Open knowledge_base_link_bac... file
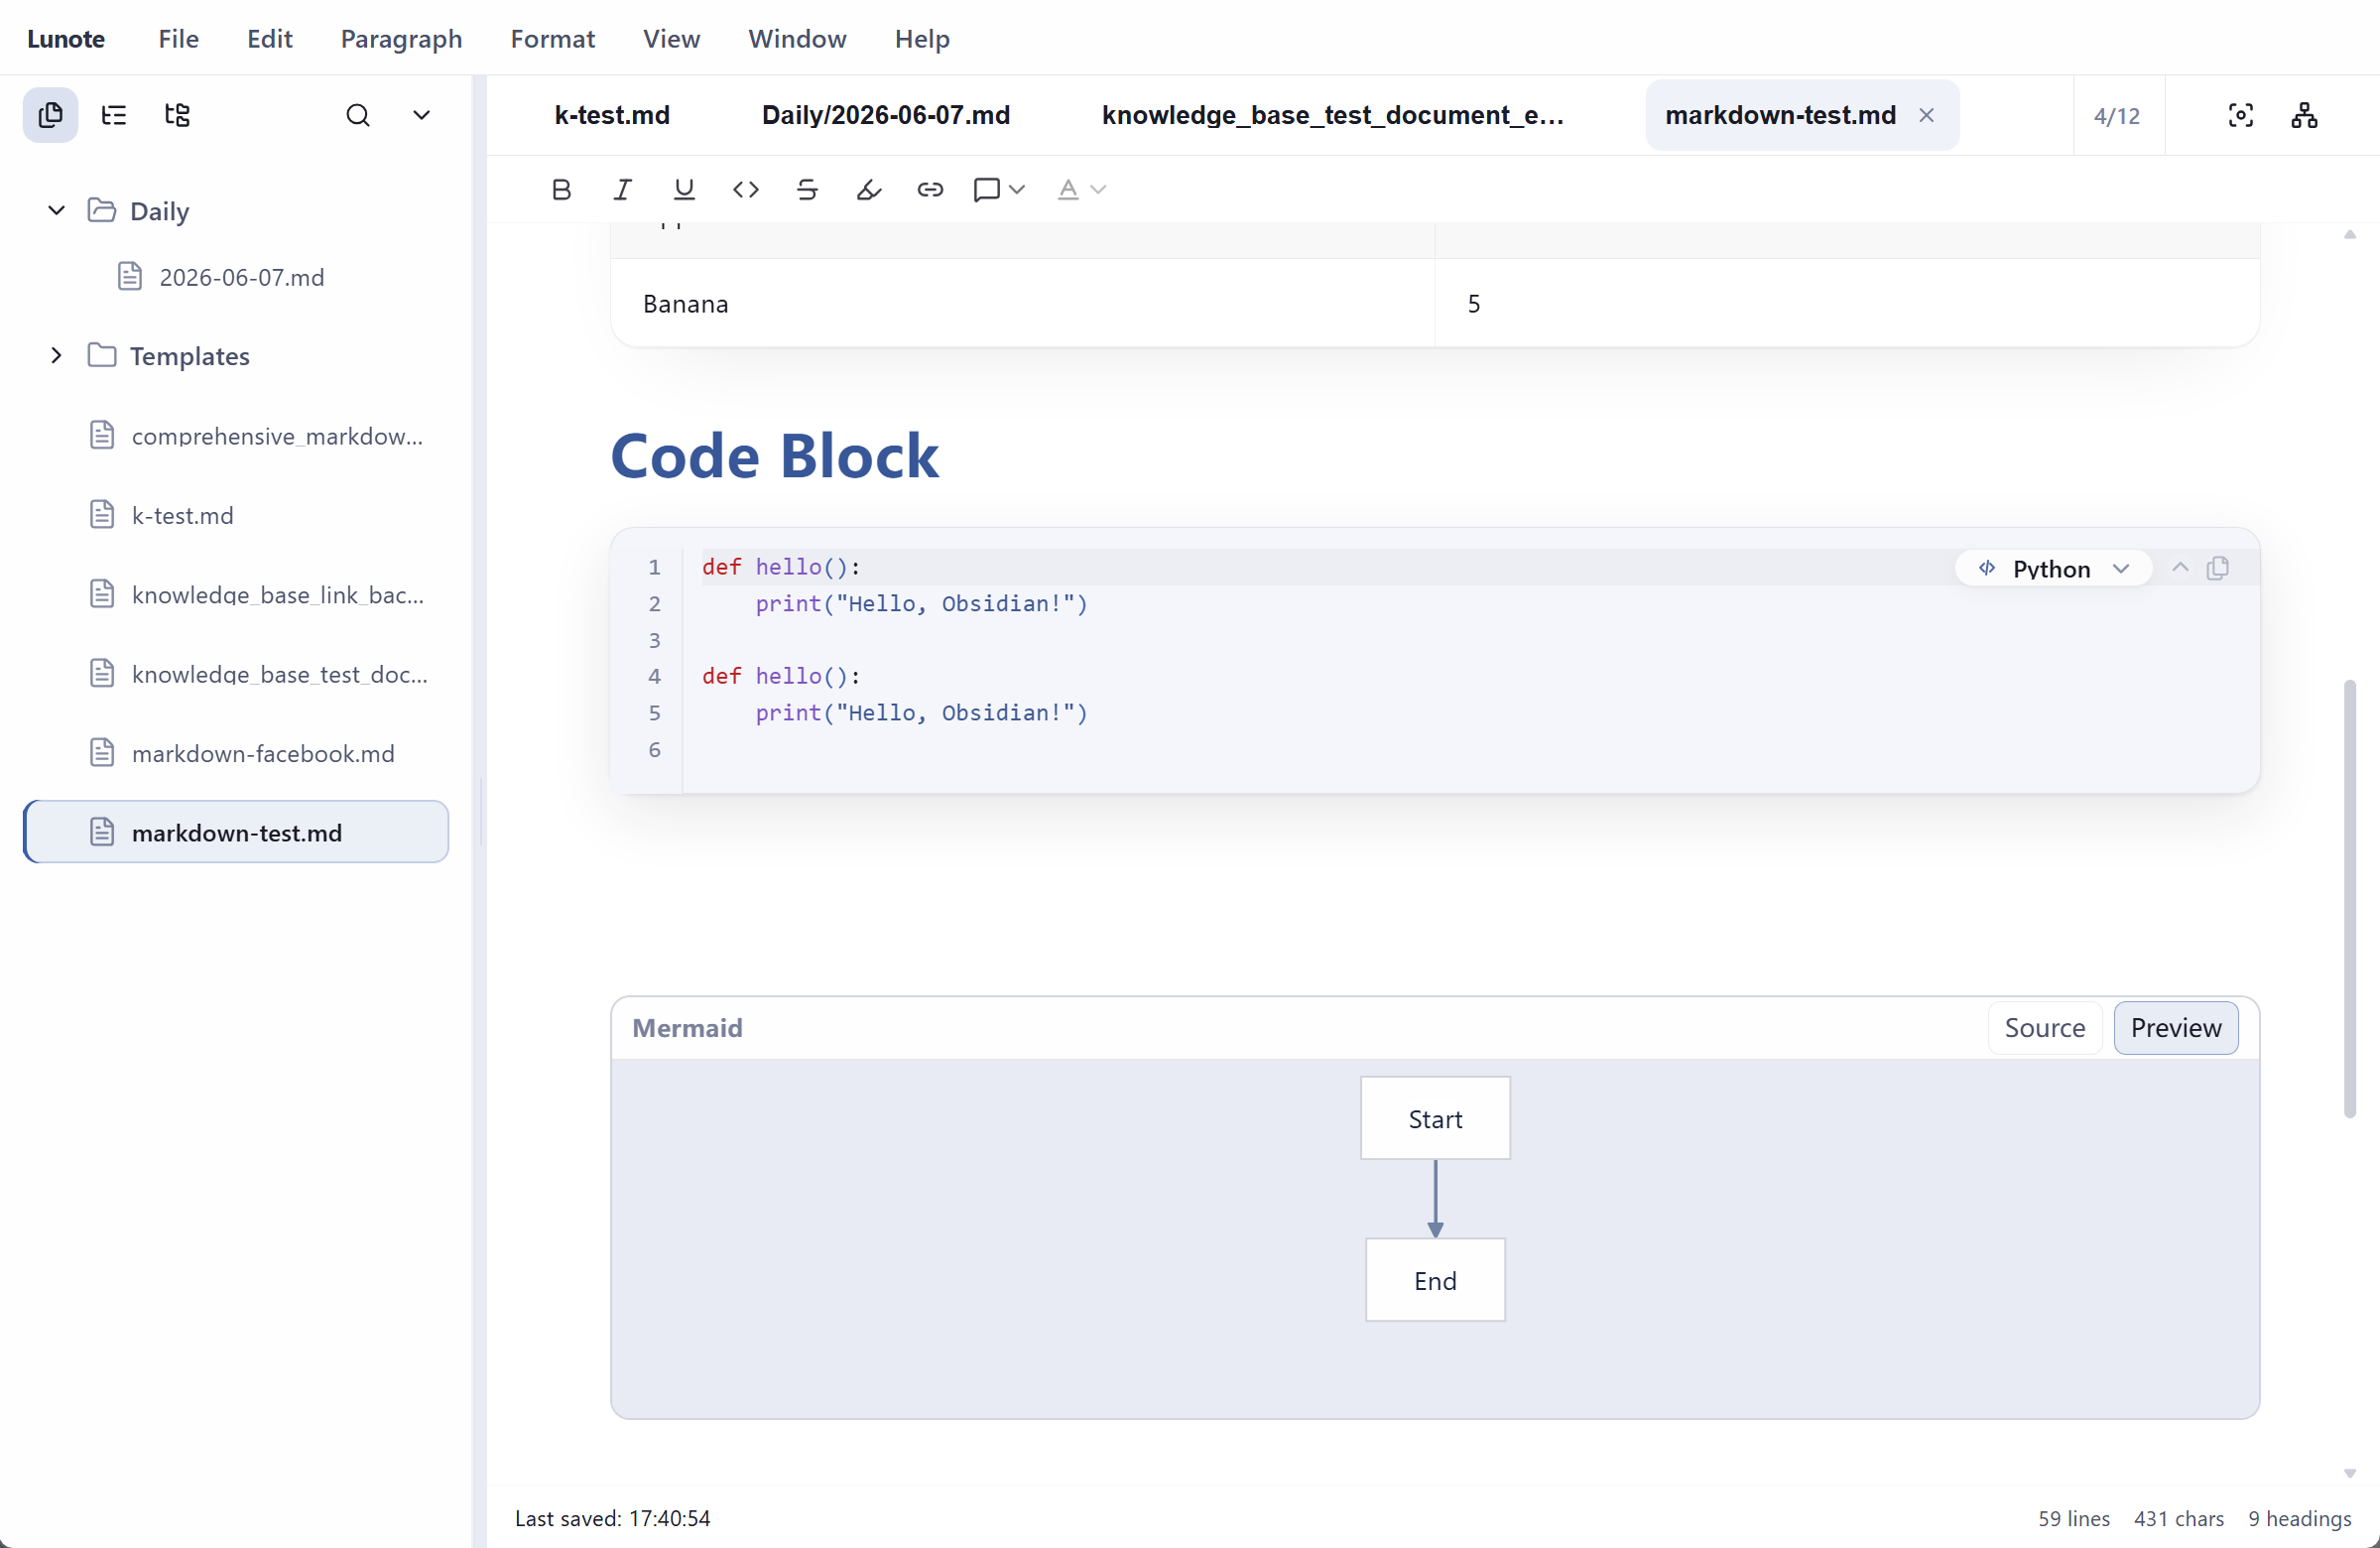The width and height of the screenshot is (2380, 1548). [x=277, y=594]
